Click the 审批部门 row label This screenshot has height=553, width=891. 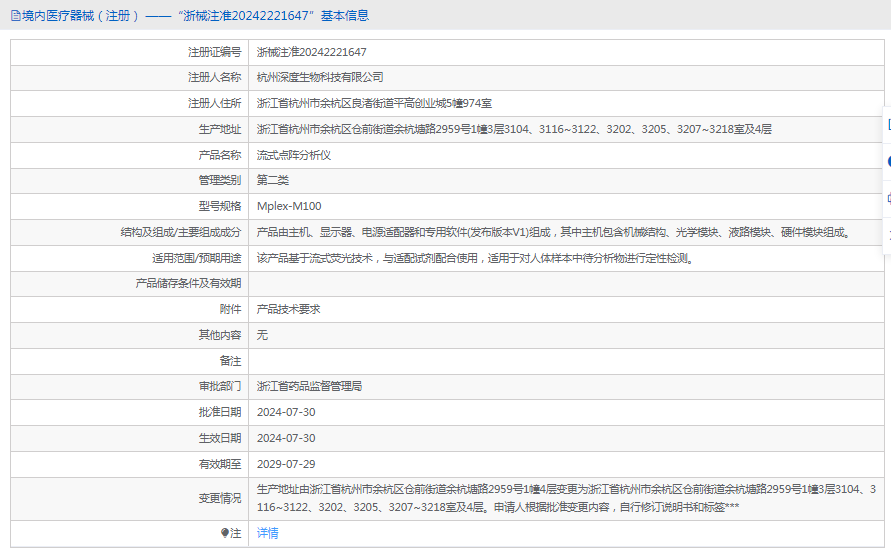pos(219,386)
